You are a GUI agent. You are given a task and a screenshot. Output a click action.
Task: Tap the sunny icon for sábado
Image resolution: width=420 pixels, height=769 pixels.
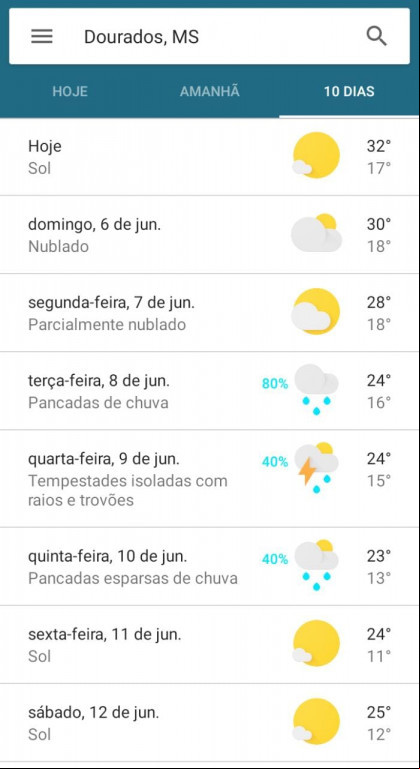pos(315,722)
